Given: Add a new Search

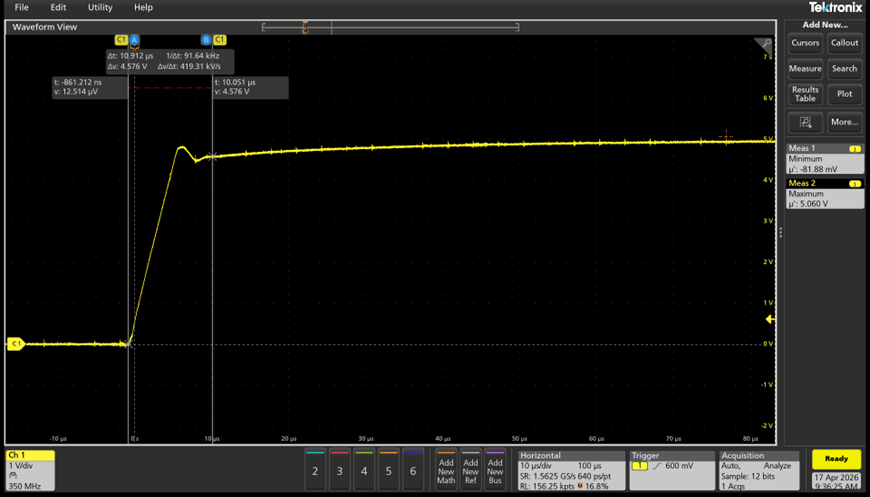Looking at the screenshot, I should (844, 69).
